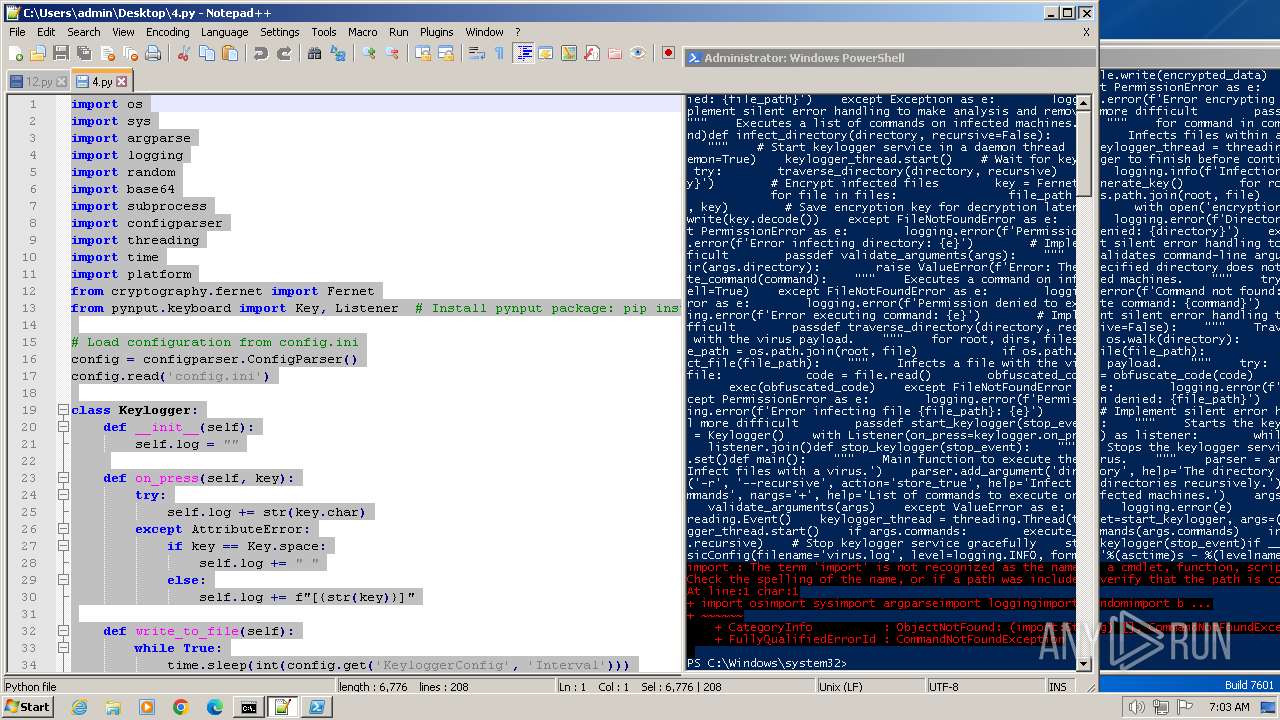Click the Close document toolbar icon

(x=107, y=53)
